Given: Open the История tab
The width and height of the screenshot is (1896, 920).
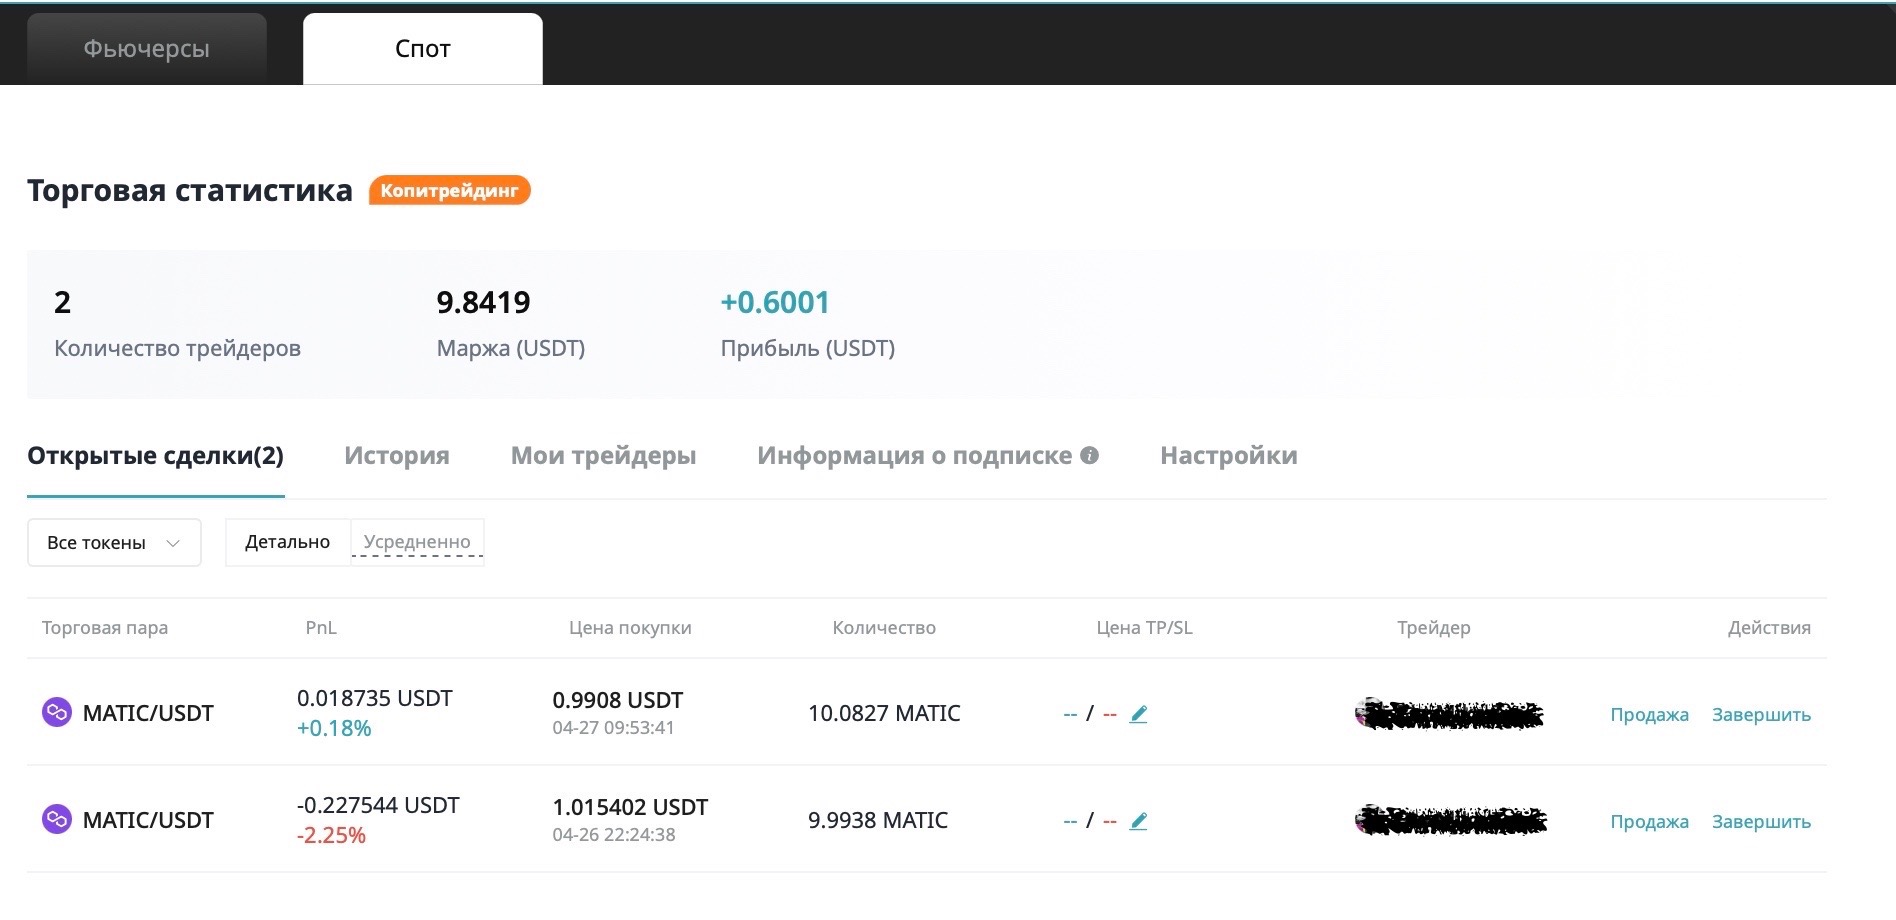Looking at the screenshot, I should (x=397, y=456).
